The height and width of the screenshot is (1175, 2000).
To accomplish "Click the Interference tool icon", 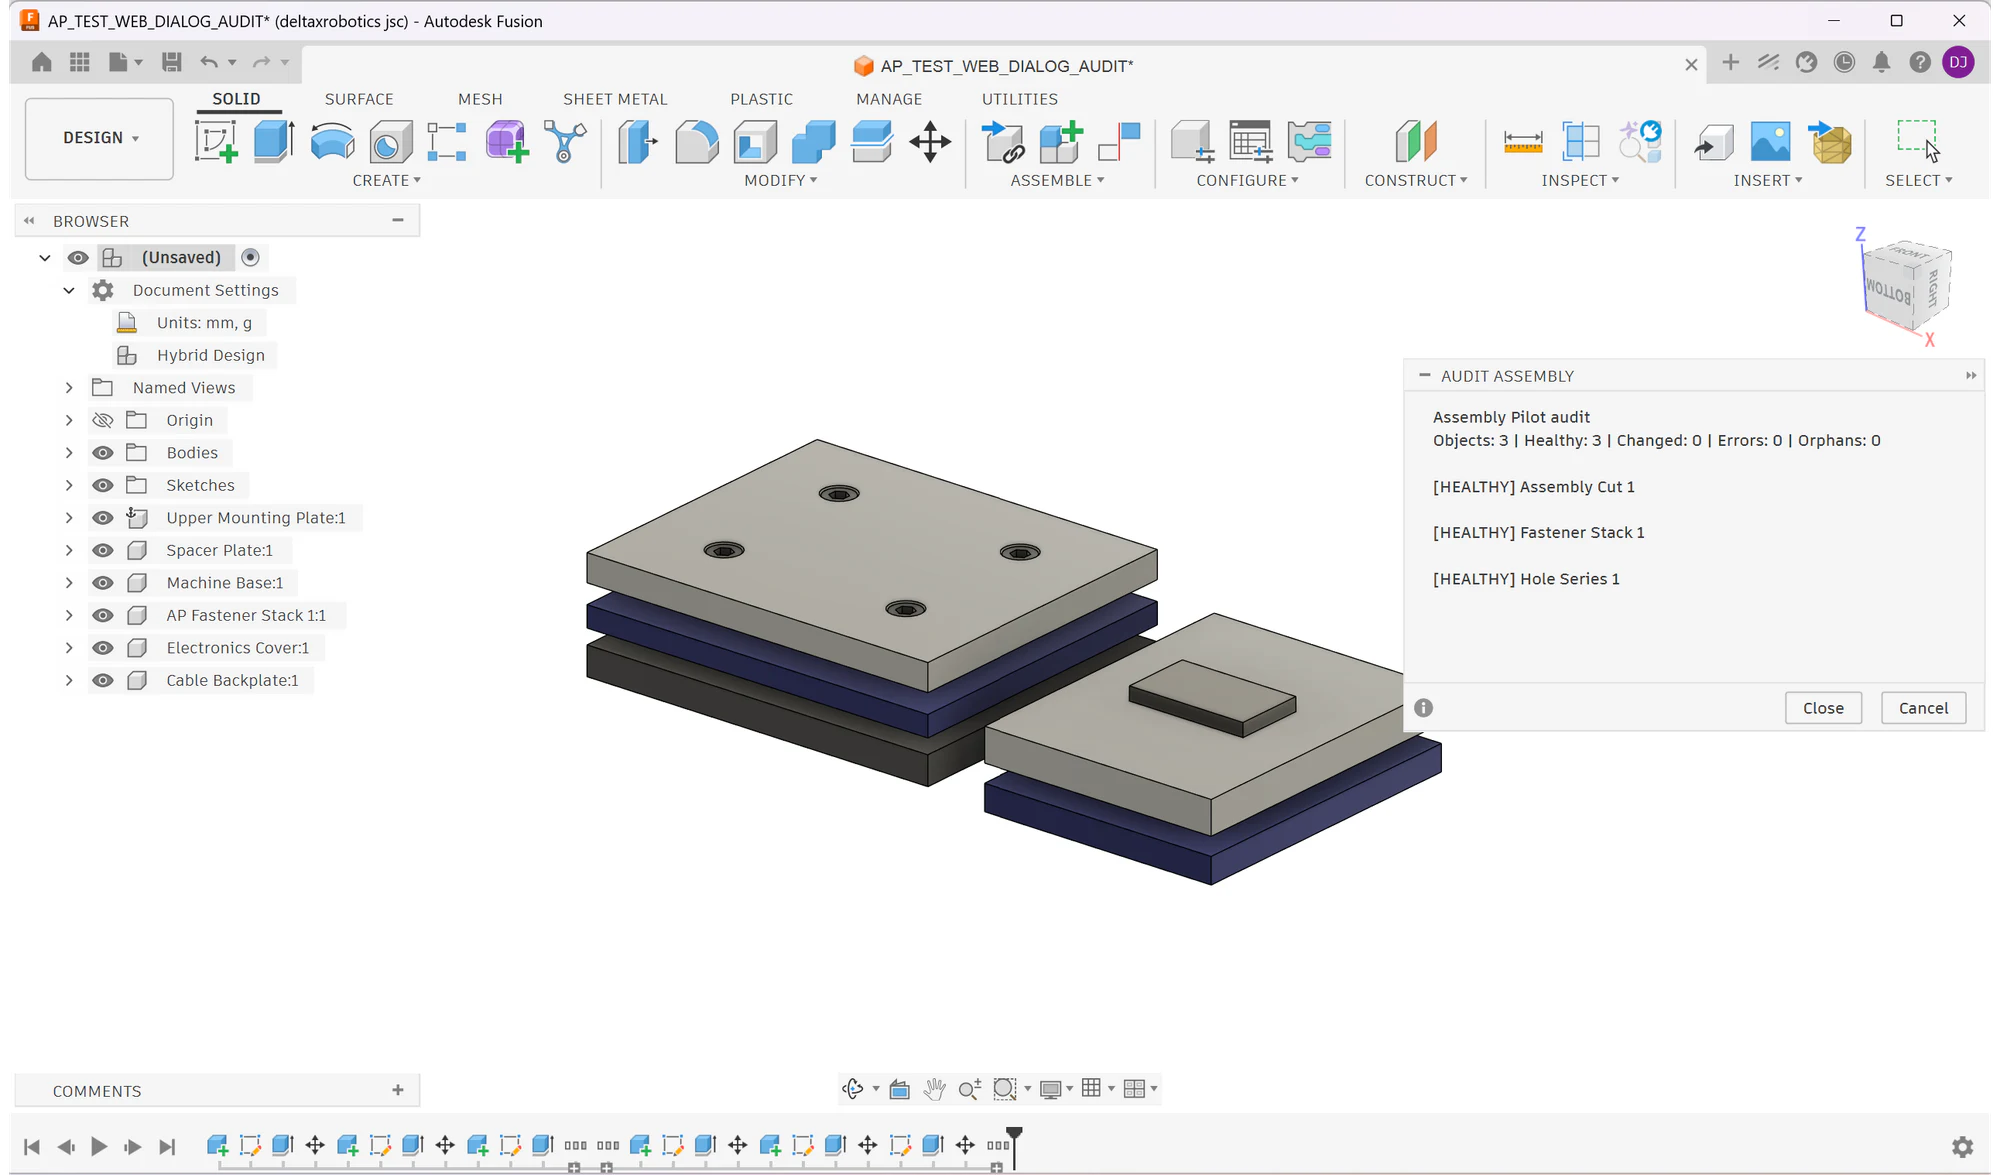I will 1581,141.
